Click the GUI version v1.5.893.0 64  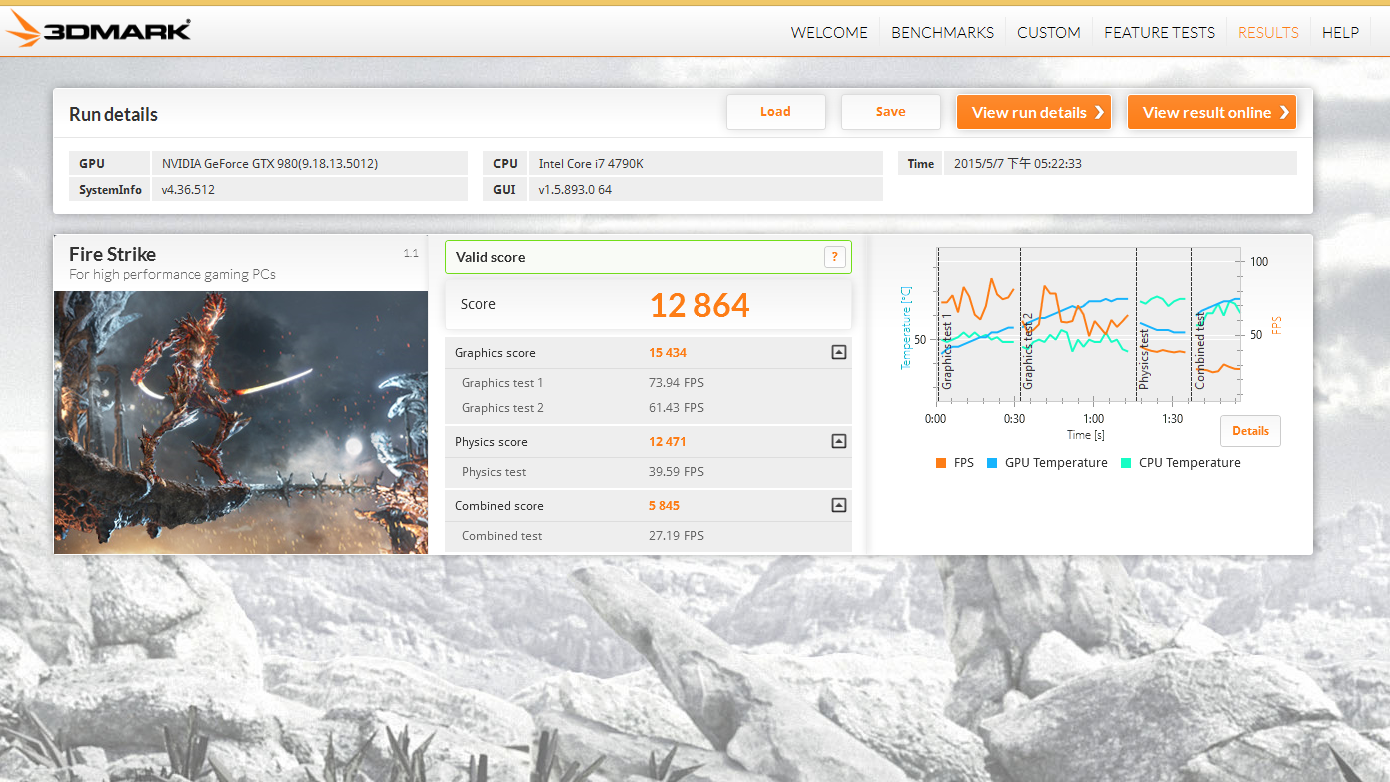click(x=575, y=189)
